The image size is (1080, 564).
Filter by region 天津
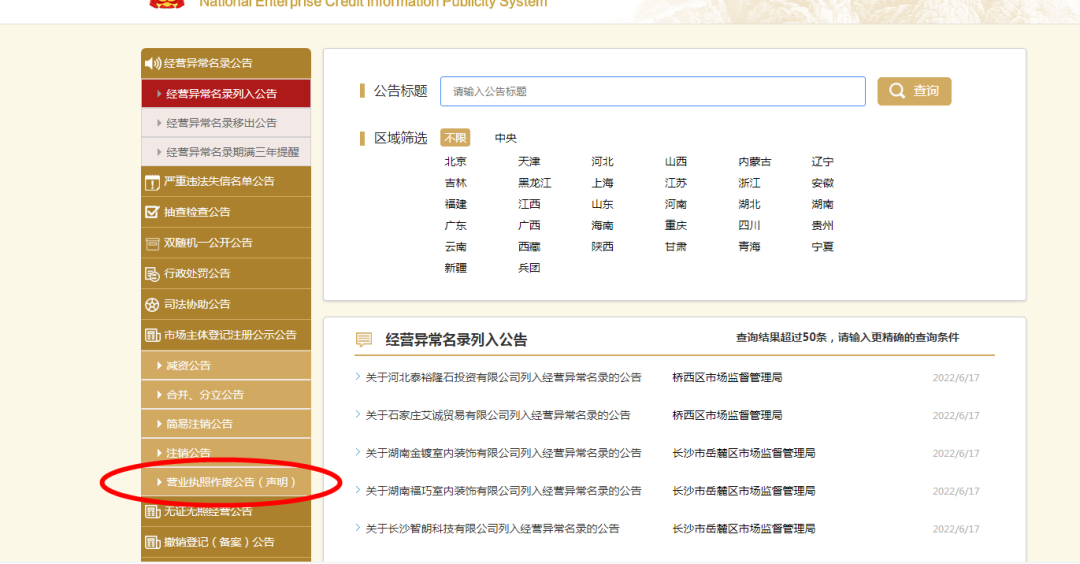tap(529, 161)
